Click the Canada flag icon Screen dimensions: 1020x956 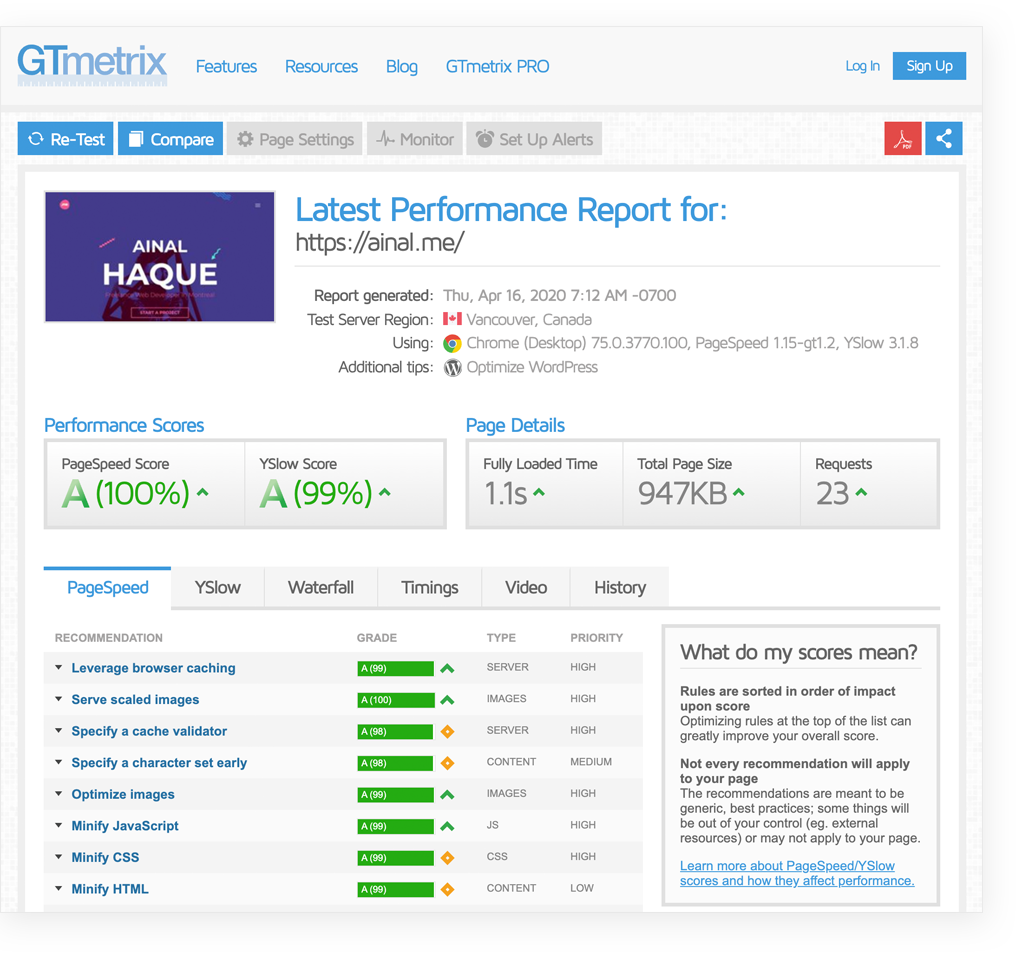[x=452, y=319]
